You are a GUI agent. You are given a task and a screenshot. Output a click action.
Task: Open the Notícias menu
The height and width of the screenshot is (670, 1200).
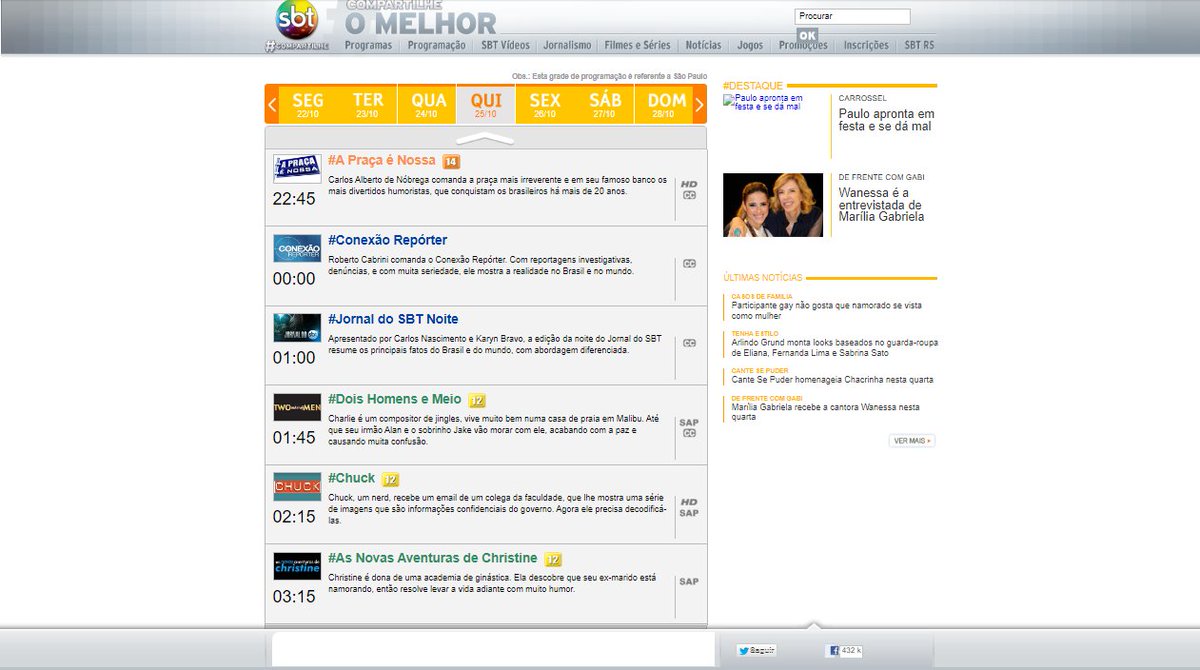(x=703, y=45)
